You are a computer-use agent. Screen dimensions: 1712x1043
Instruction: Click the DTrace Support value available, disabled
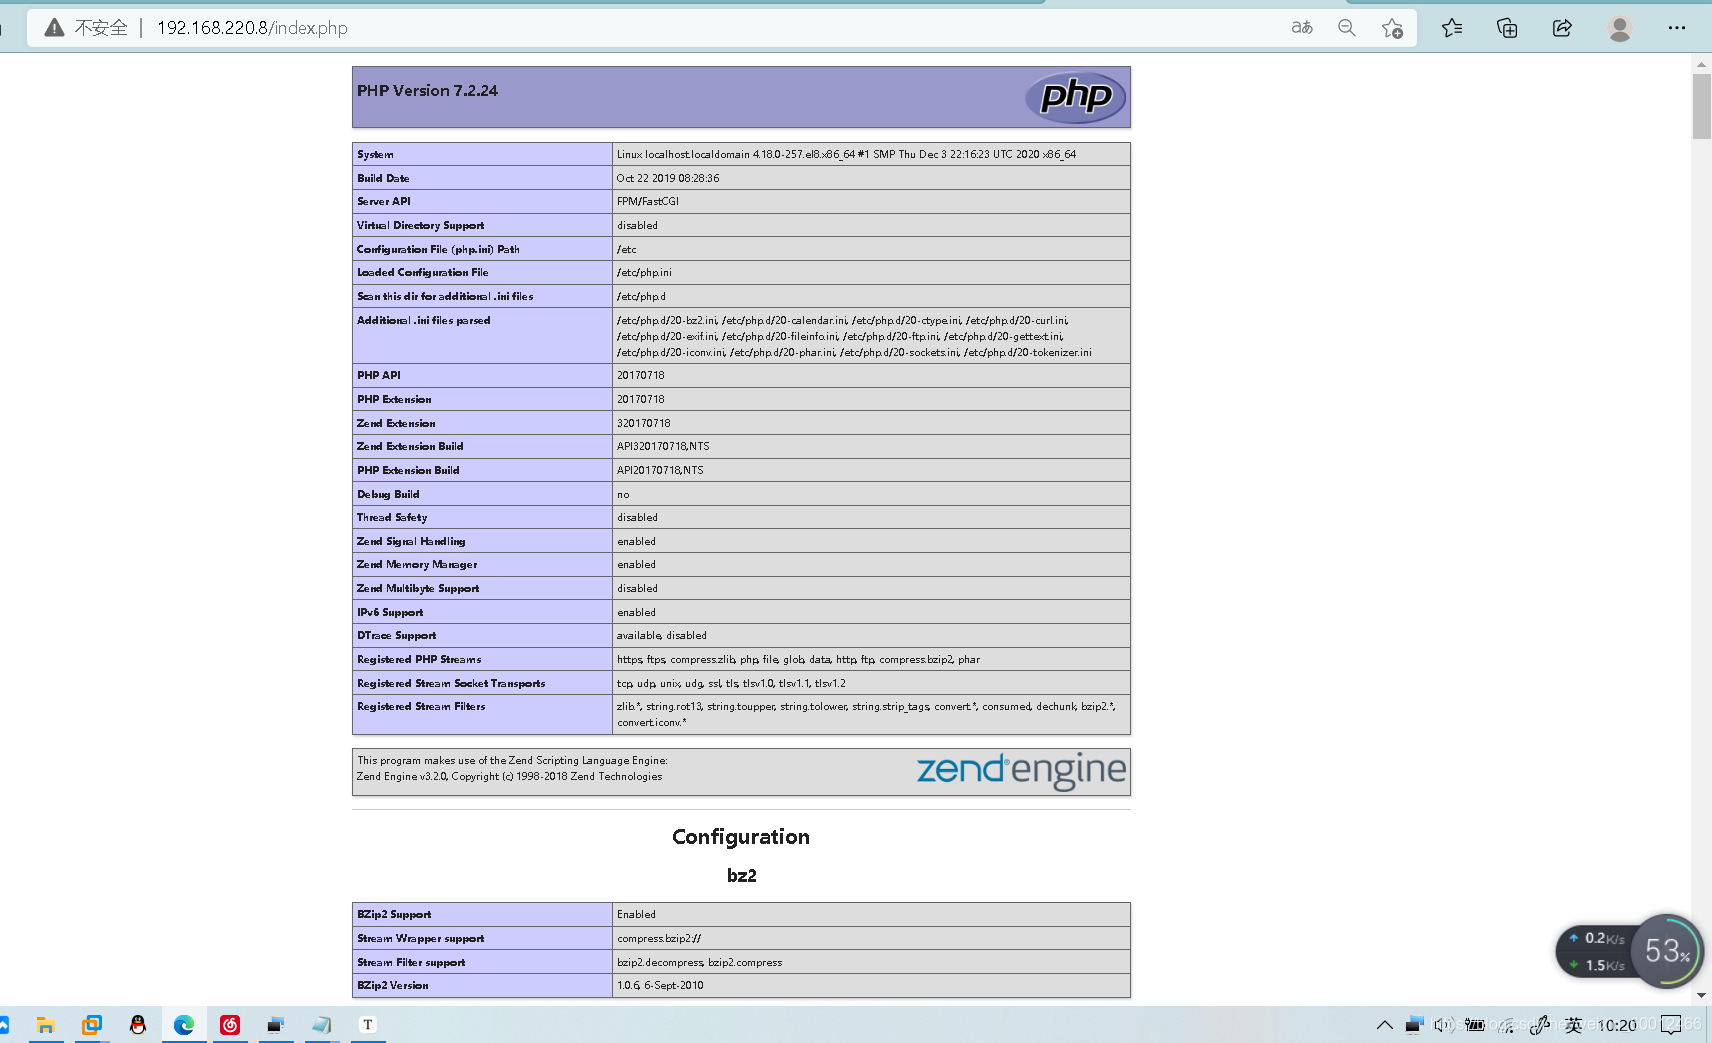[x=662, y=635]
